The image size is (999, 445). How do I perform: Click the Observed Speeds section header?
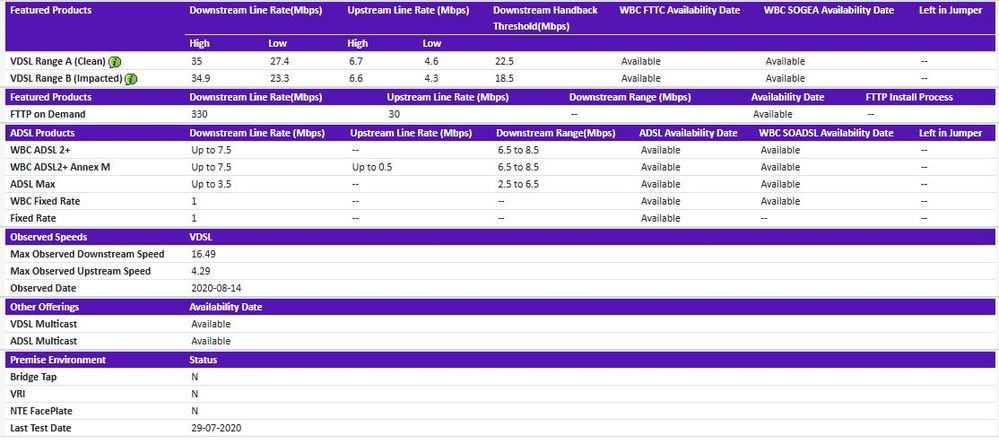point(48,237)
